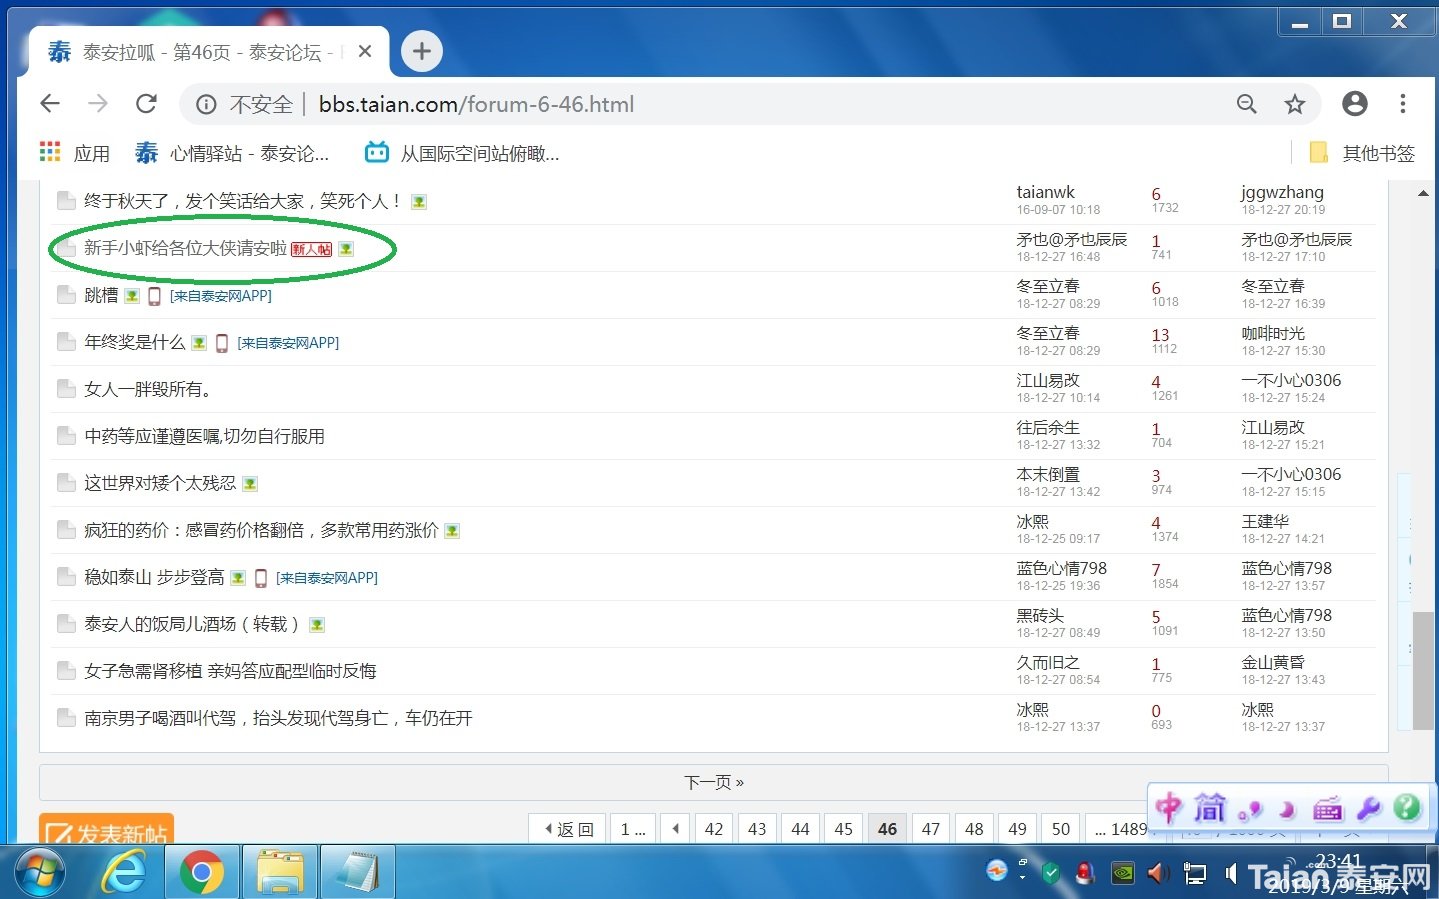Open the 从国际空间站俯瞰... bookmark

point(462,153)
